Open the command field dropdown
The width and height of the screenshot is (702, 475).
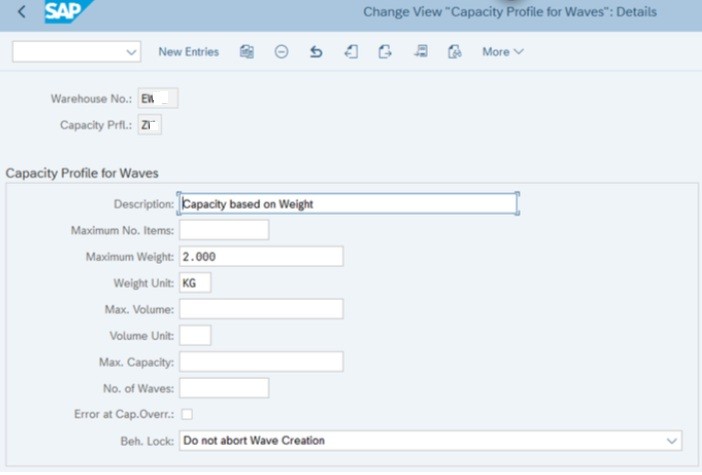132,52
